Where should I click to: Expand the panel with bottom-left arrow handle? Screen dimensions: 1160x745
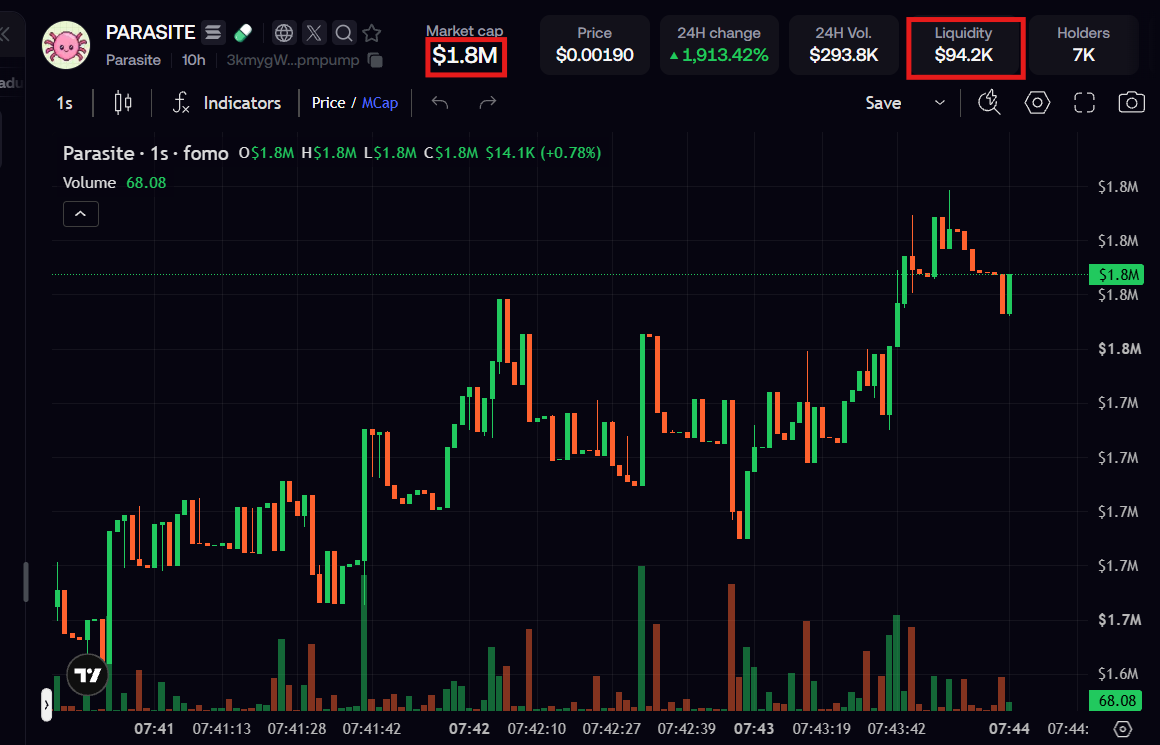pyautogui.click(x=47, y=704)
